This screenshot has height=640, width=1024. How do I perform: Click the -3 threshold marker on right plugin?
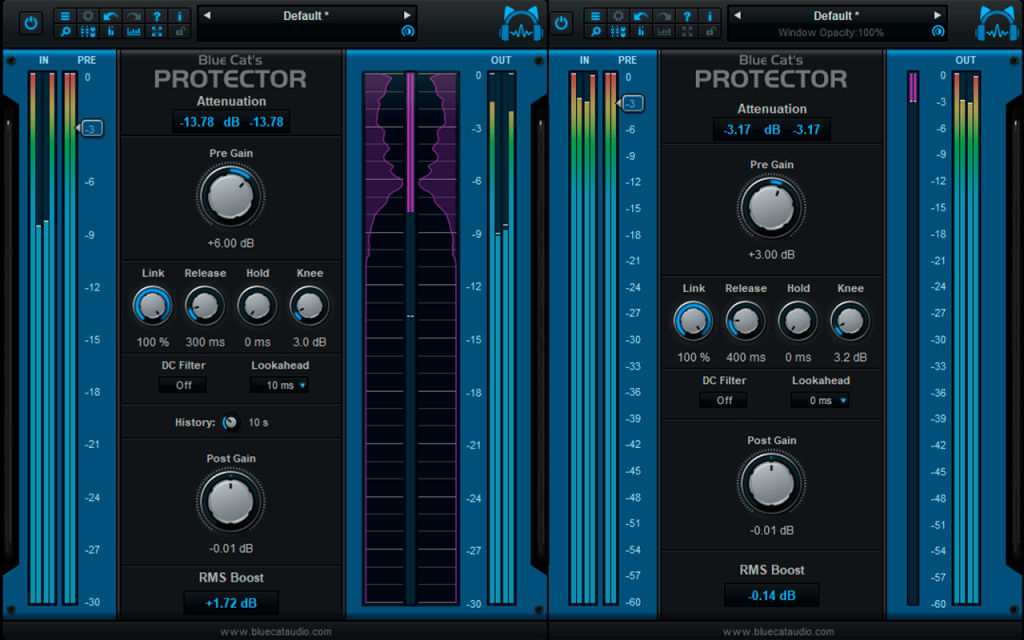tap(630, 103)
